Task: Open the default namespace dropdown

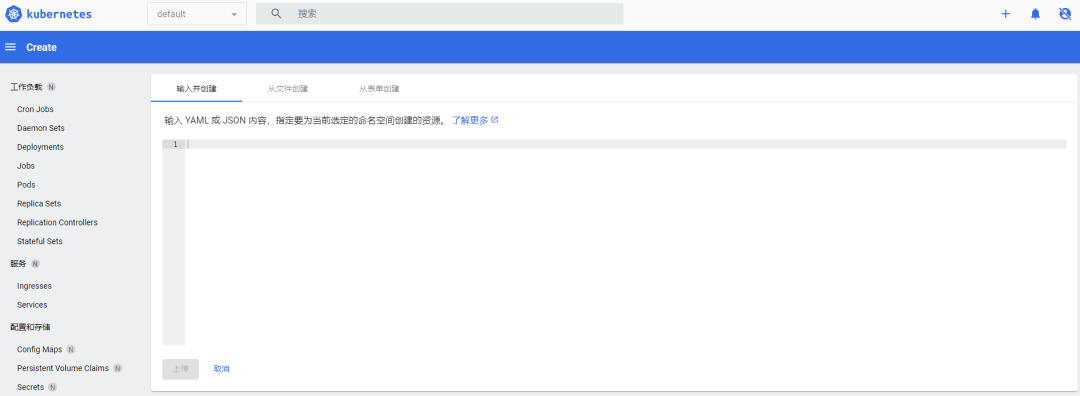Action: point(197,14)
